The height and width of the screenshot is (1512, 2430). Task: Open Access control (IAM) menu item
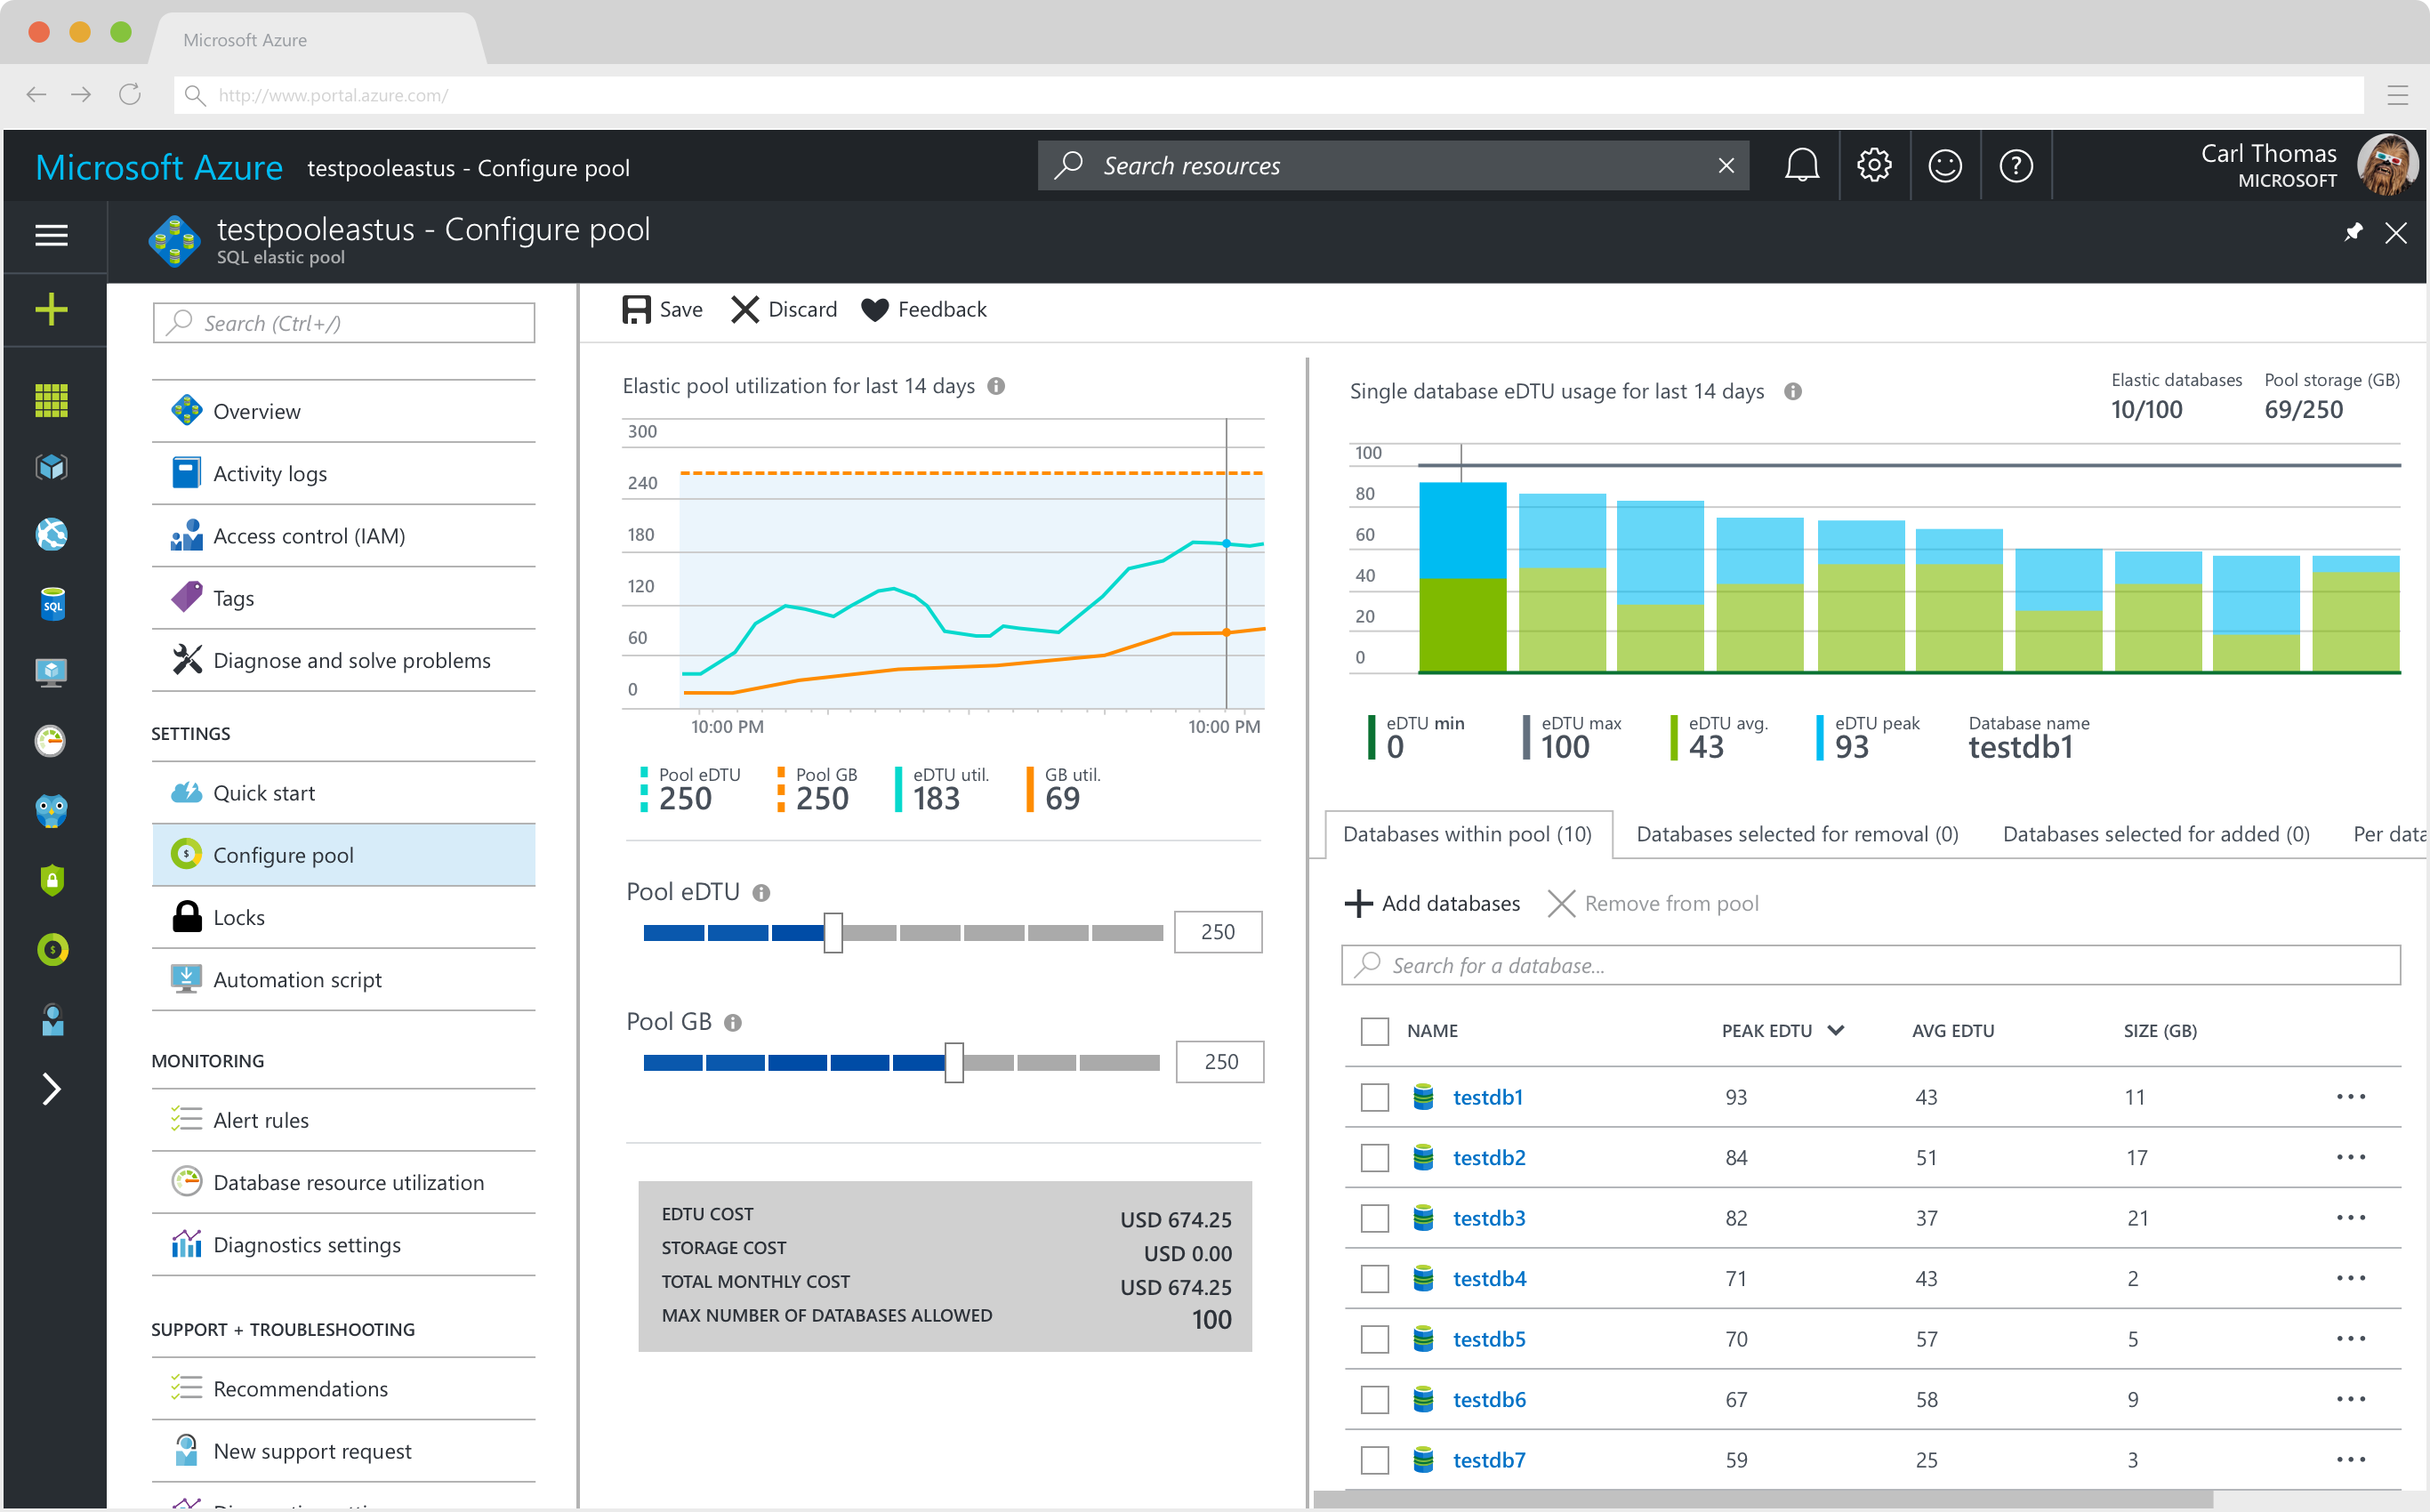point(343,535)
